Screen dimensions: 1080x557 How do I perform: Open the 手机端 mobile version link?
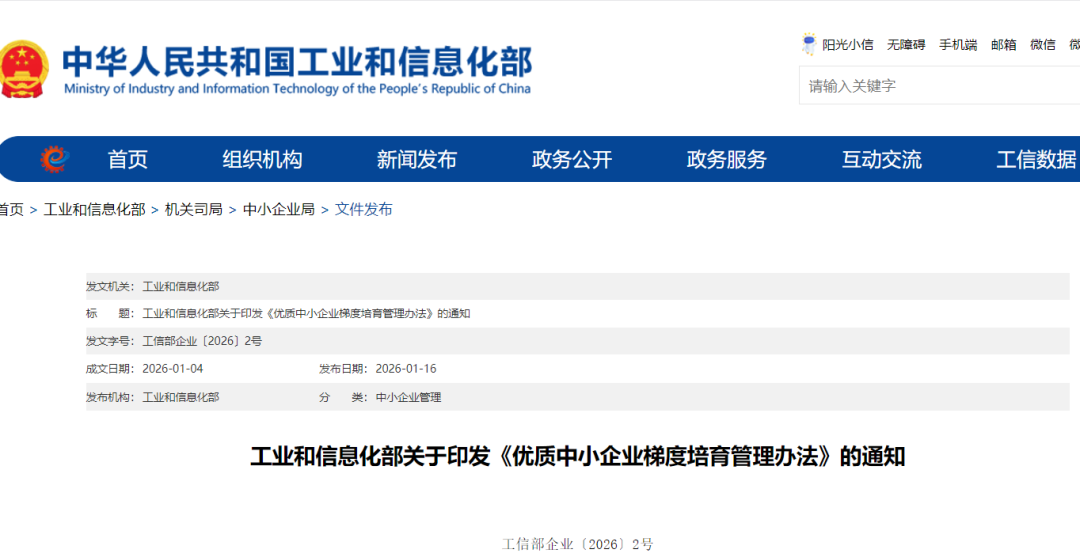958,45
